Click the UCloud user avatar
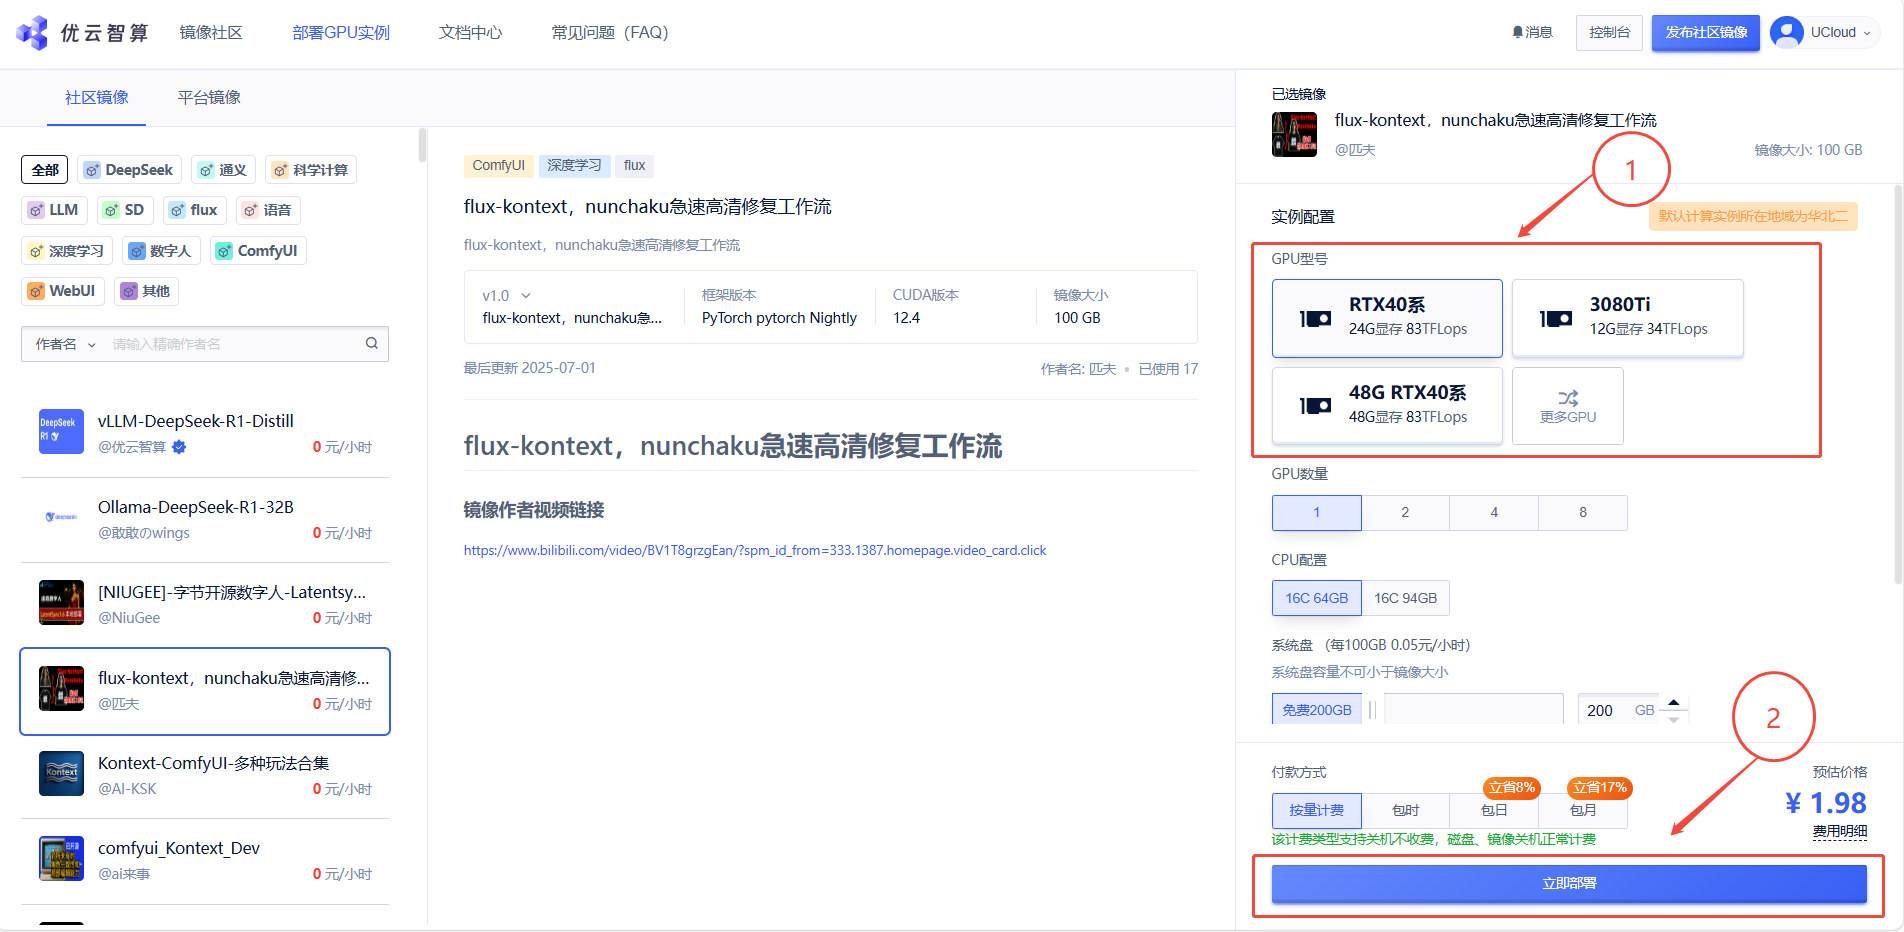 pos(1786,33)
